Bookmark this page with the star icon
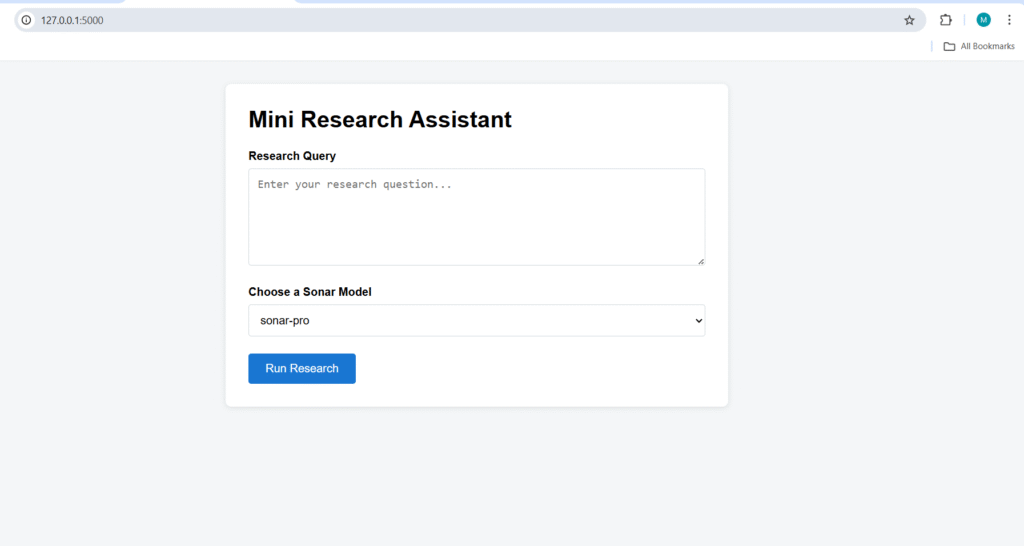 pyautogui.click(x=909, y=20)
